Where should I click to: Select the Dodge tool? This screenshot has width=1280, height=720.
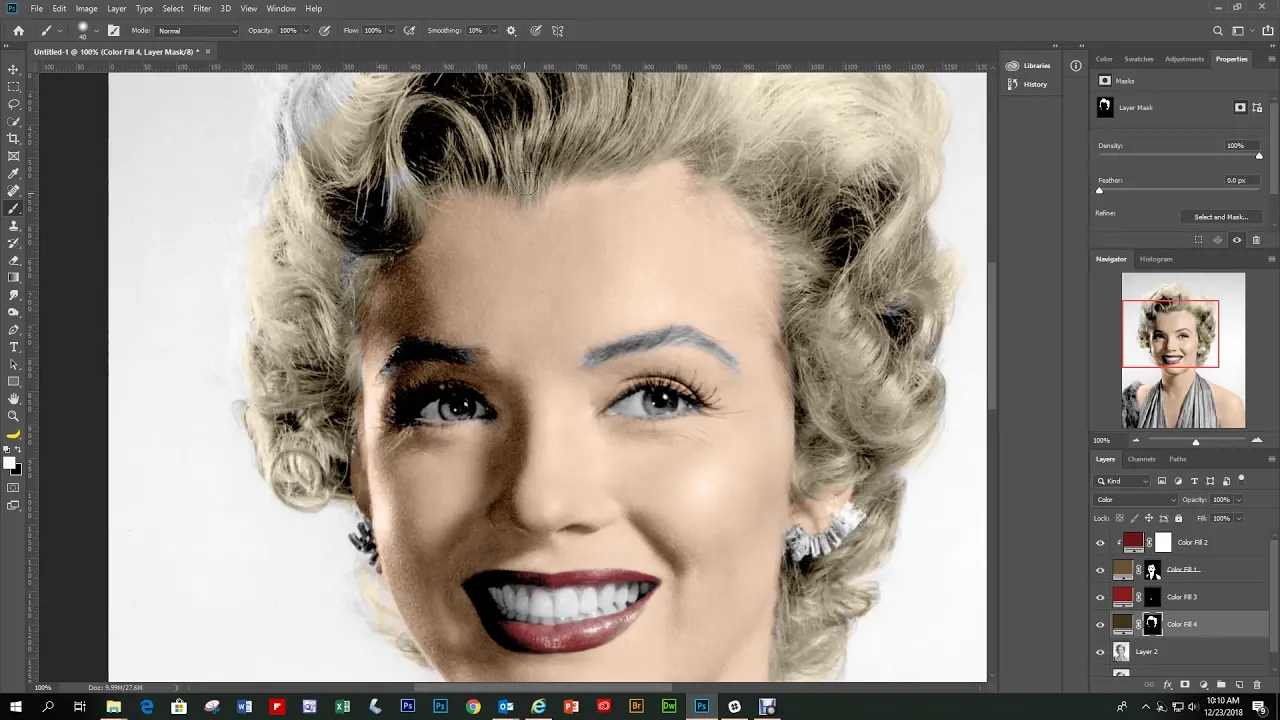pos(13,312)
